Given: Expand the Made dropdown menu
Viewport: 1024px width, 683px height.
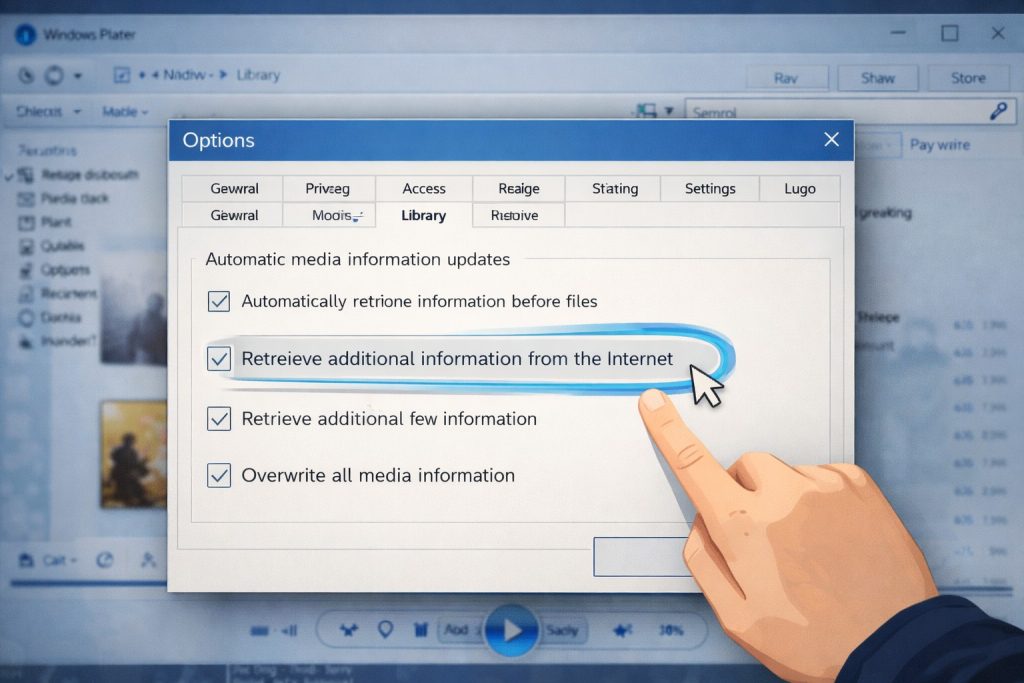Looking at the screenshot, I should 125,112.
